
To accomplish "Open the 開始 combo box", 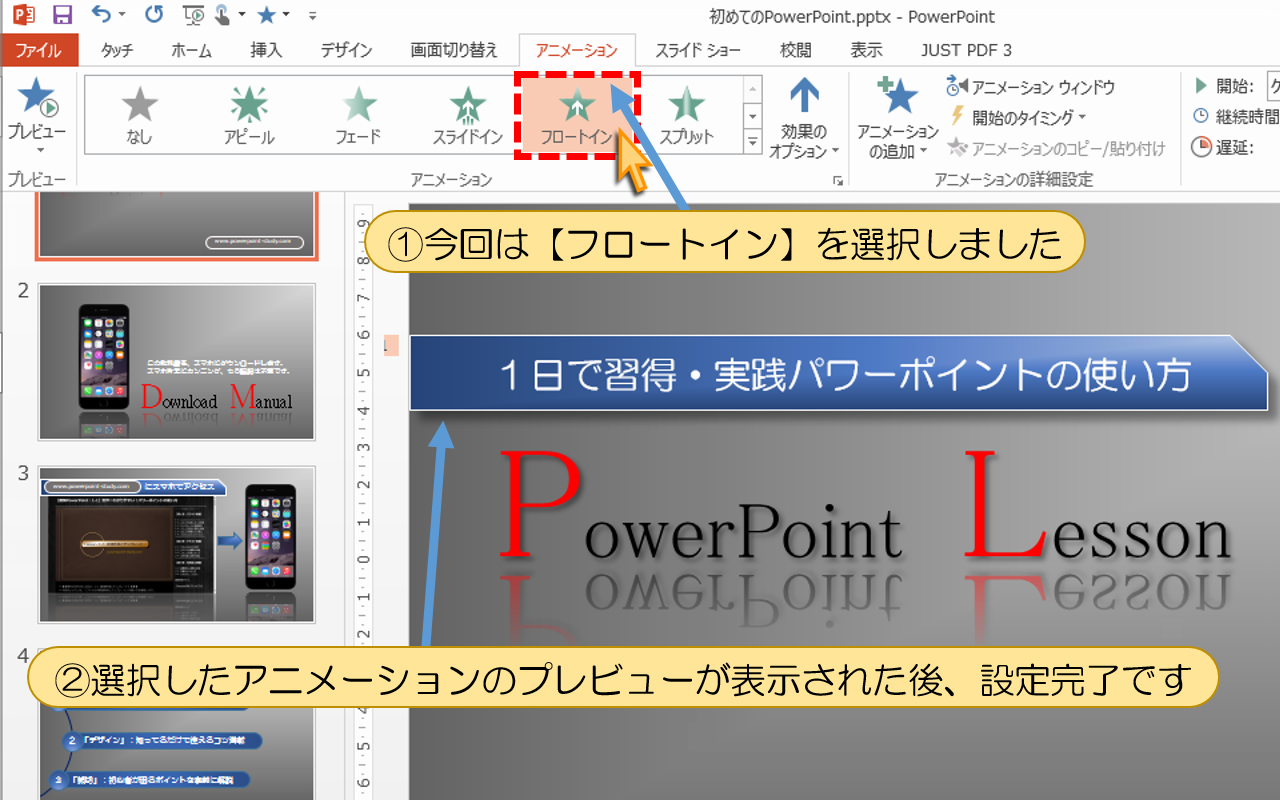I will [x=1273, y=86].
